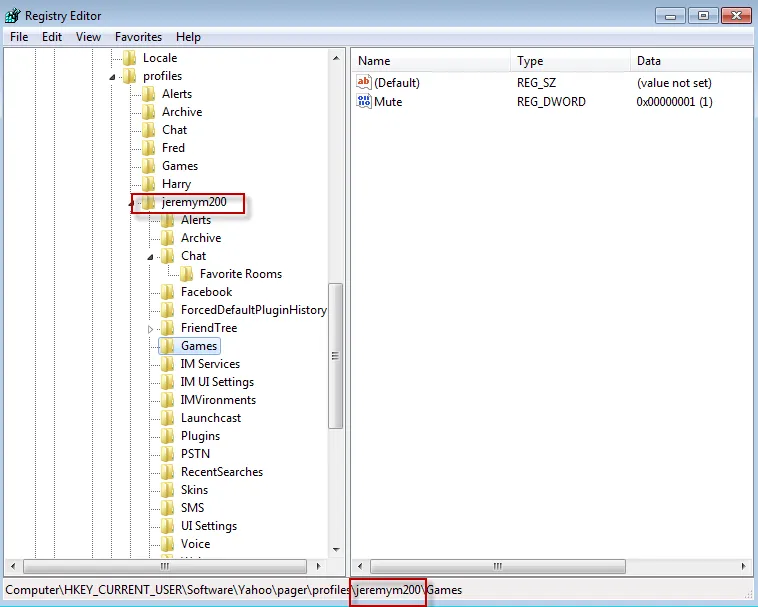Expand the FriendTree key
This screenshot has width=758, height=607.
pyautogui.click(x=150, y=329)
